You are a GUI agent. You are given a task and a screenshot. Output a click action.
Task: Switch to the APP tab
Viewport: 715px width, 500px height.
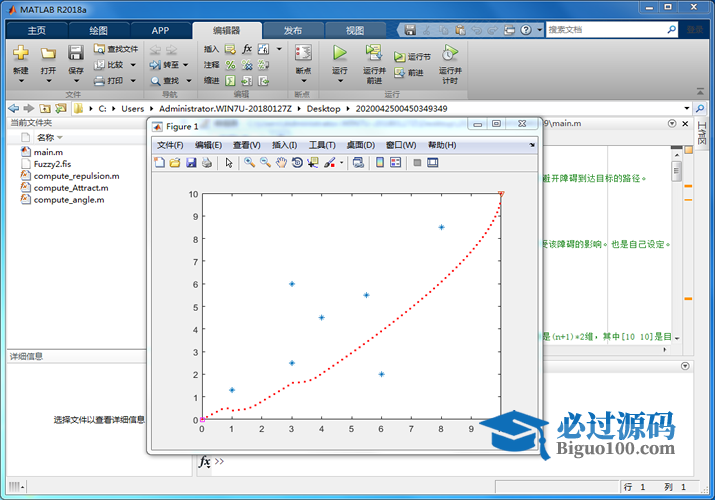[160, 31]
